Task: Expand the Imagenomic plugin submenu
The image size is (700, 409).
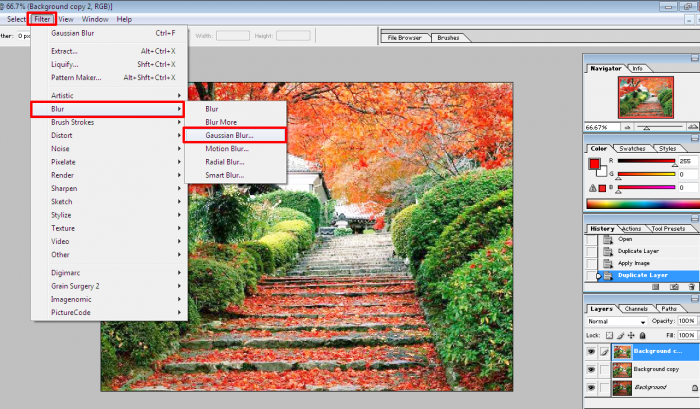Action: pos(109,299)
